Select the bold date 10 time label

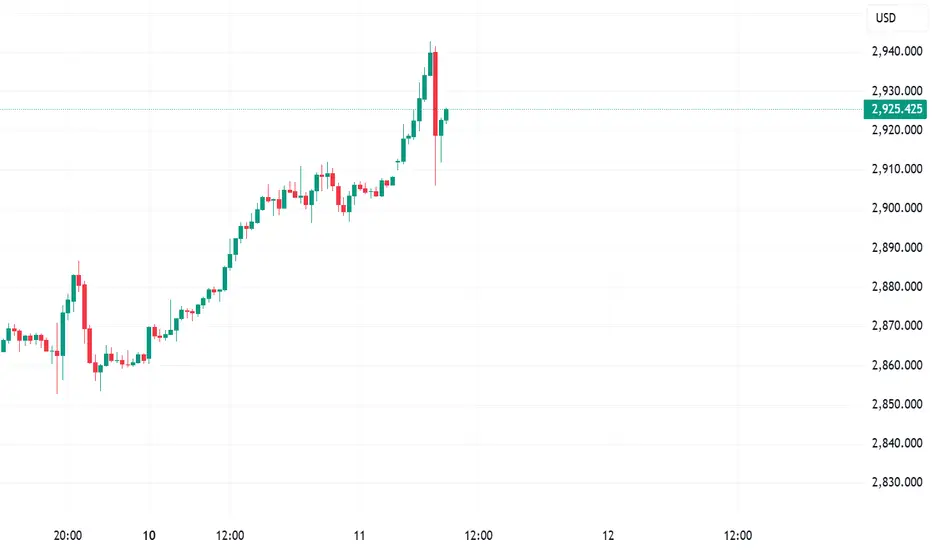click(x=149, y=536)
